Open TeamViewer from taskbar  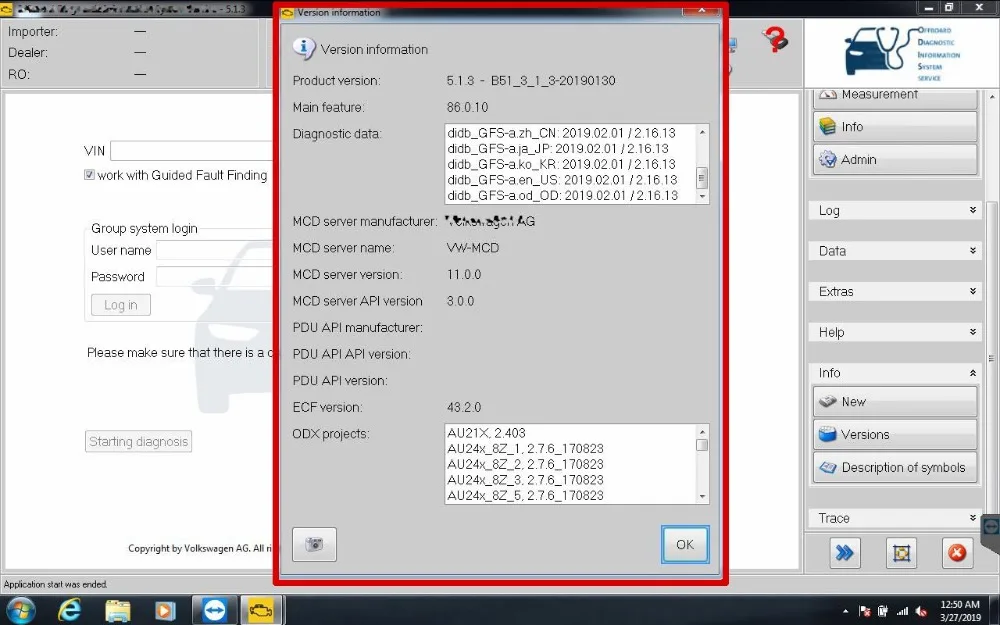point(214,611)
